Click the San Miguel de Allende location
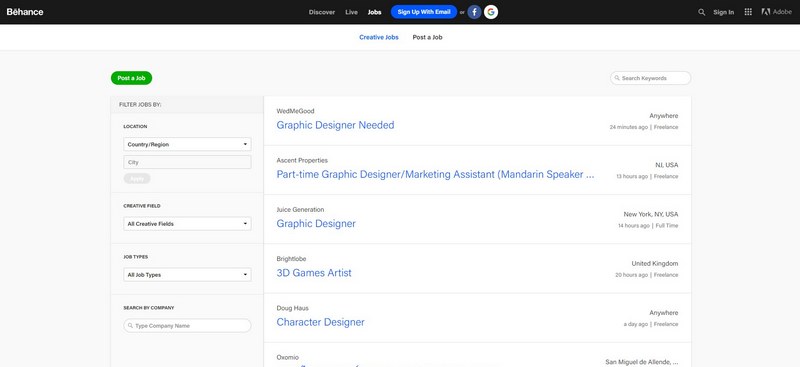Viewport: 800px width, 367px height. tap(642, 362)
